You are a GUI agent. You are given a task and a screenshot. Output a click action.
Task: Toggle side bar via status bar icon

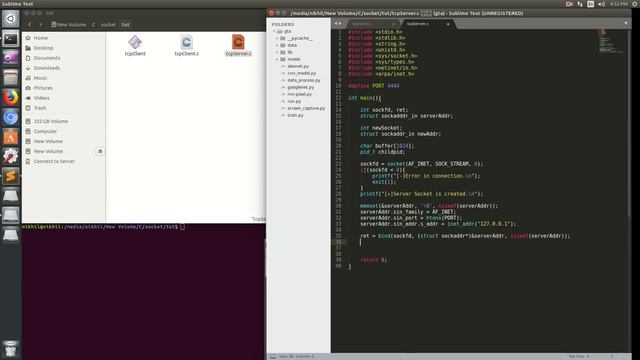(273, 356)
